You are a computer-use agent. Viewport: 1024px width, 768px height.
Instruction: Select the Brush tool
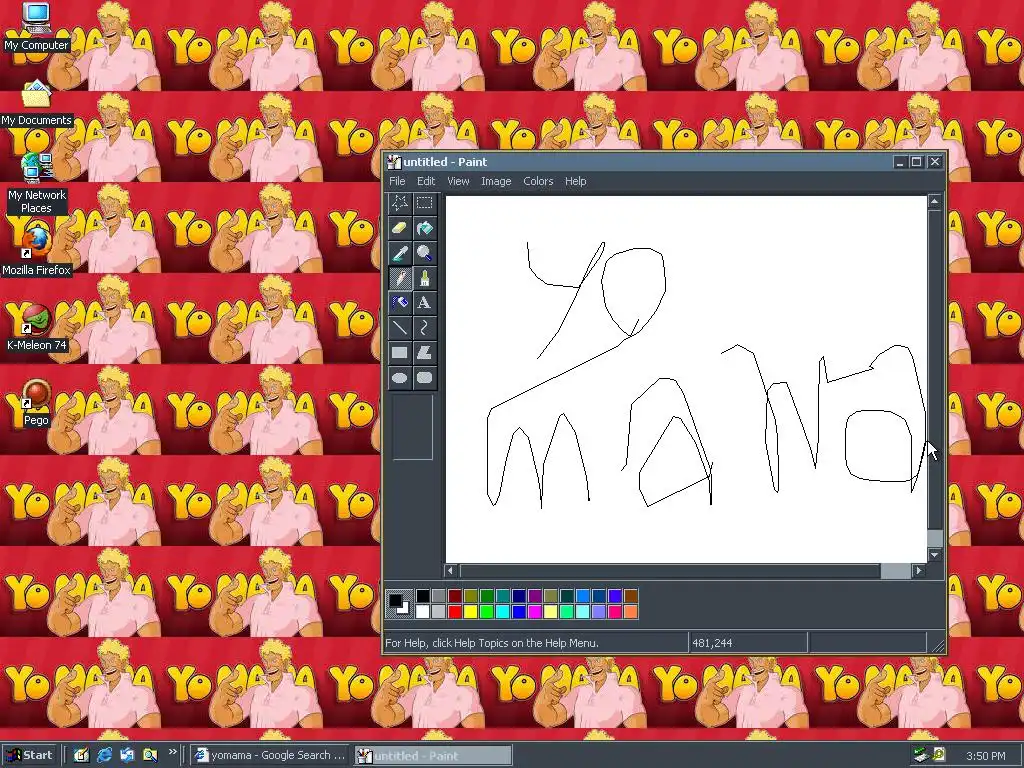[424, 278]
